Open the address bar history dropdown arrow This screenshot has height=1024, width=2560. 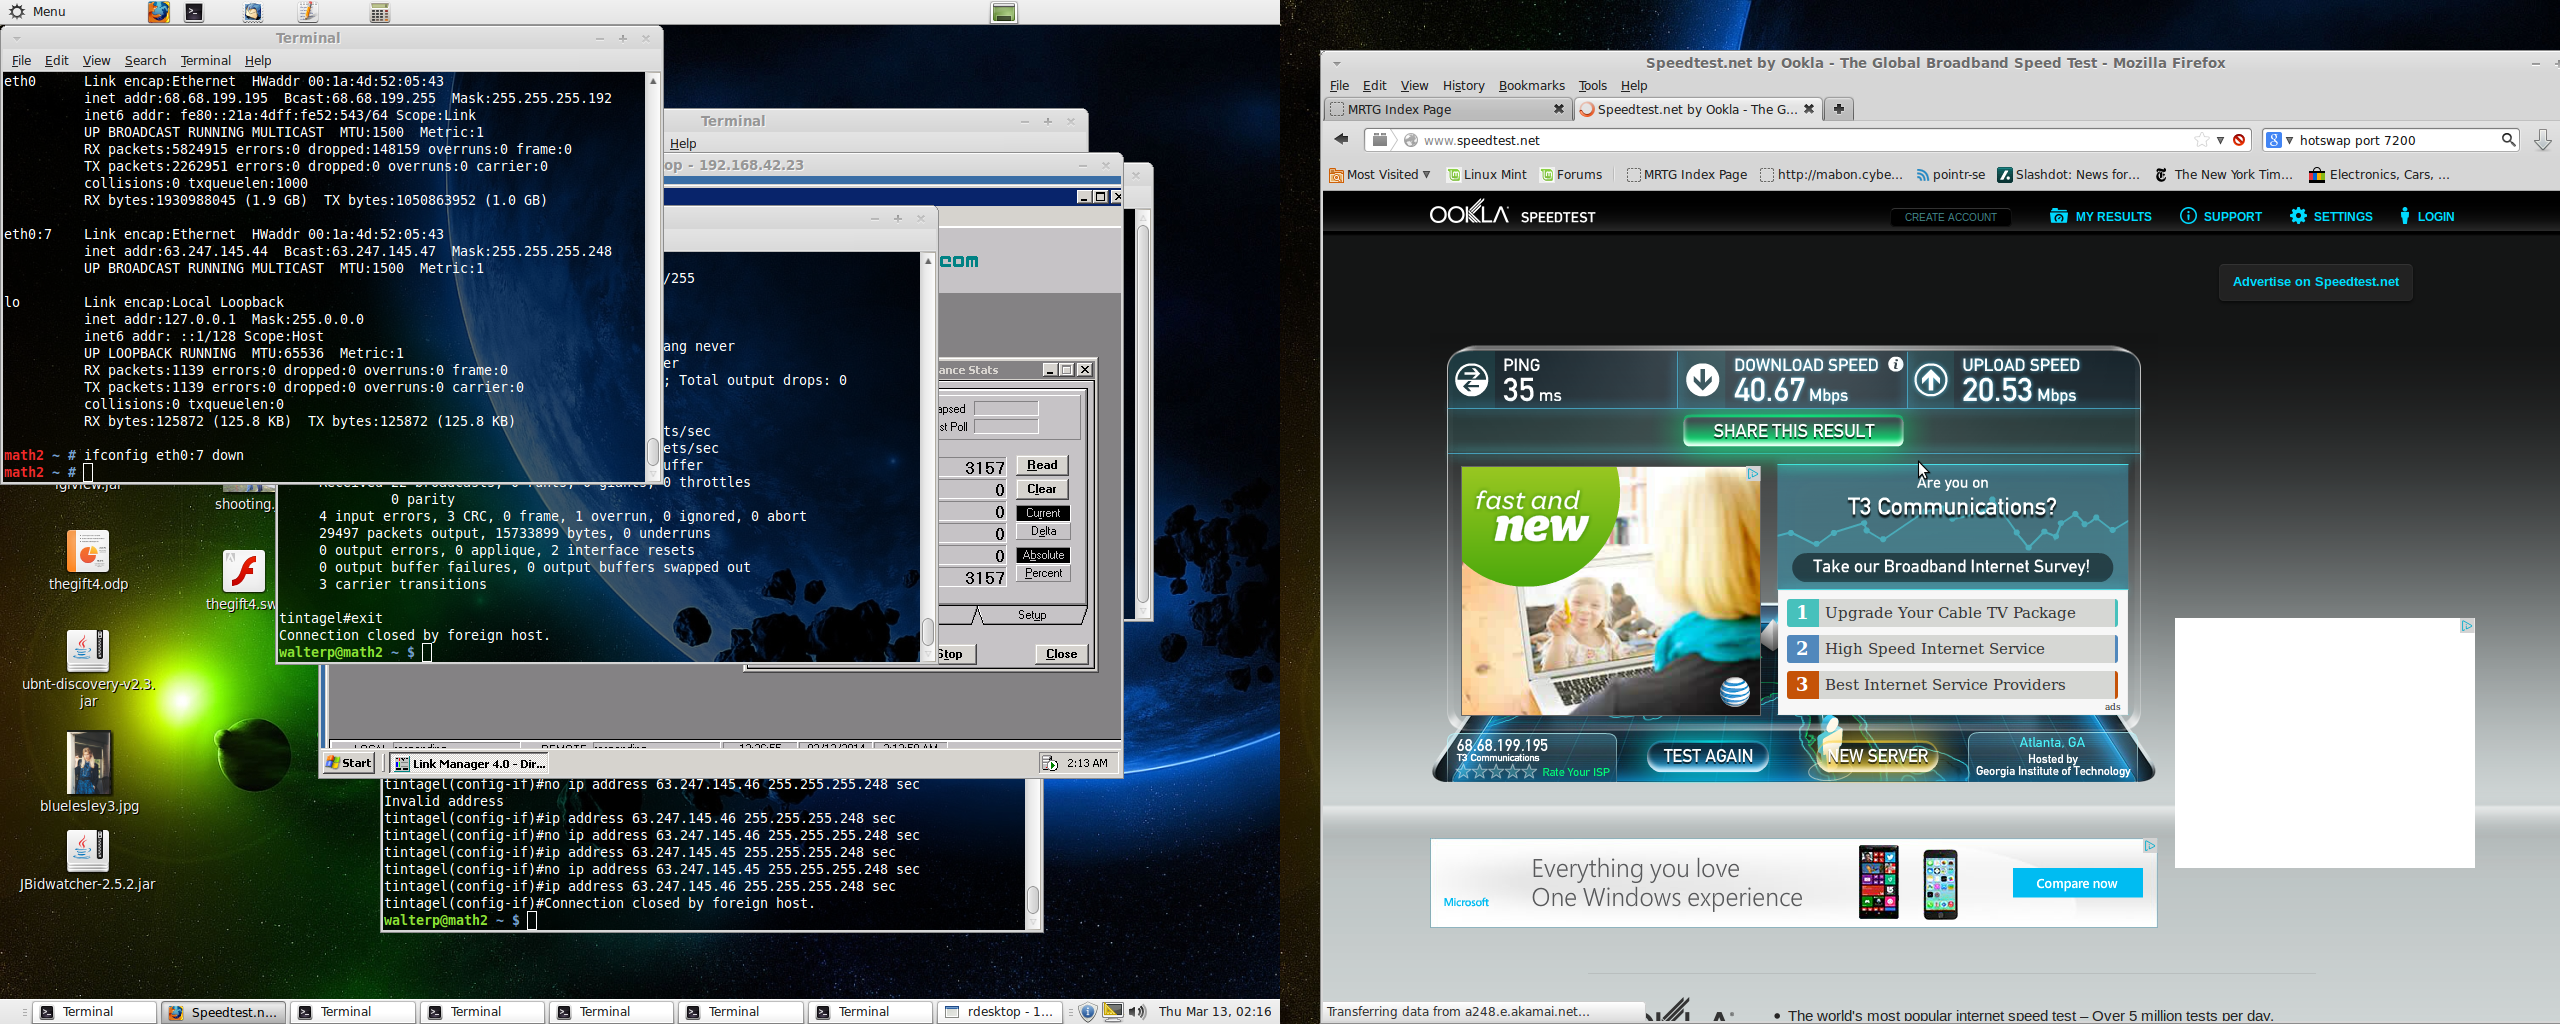pos(2221,141)
